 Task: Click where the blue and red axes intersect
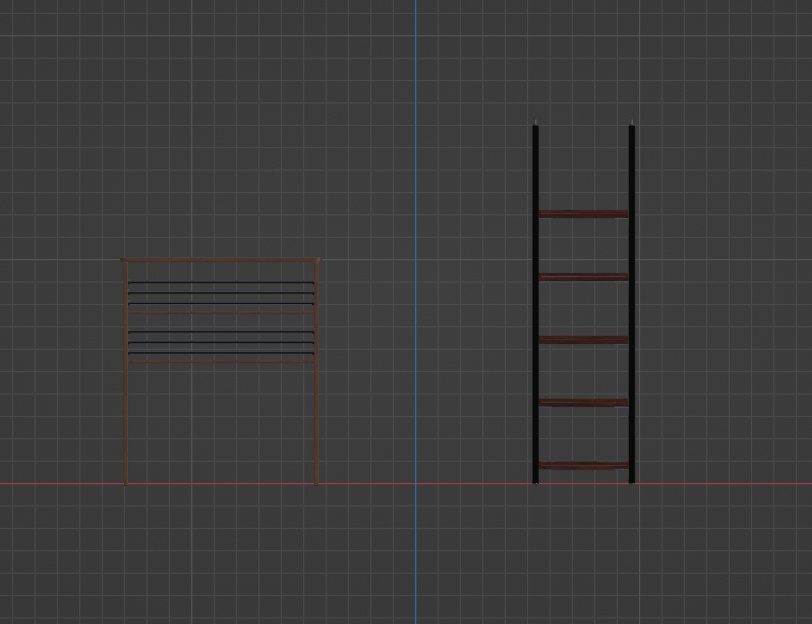414,483
